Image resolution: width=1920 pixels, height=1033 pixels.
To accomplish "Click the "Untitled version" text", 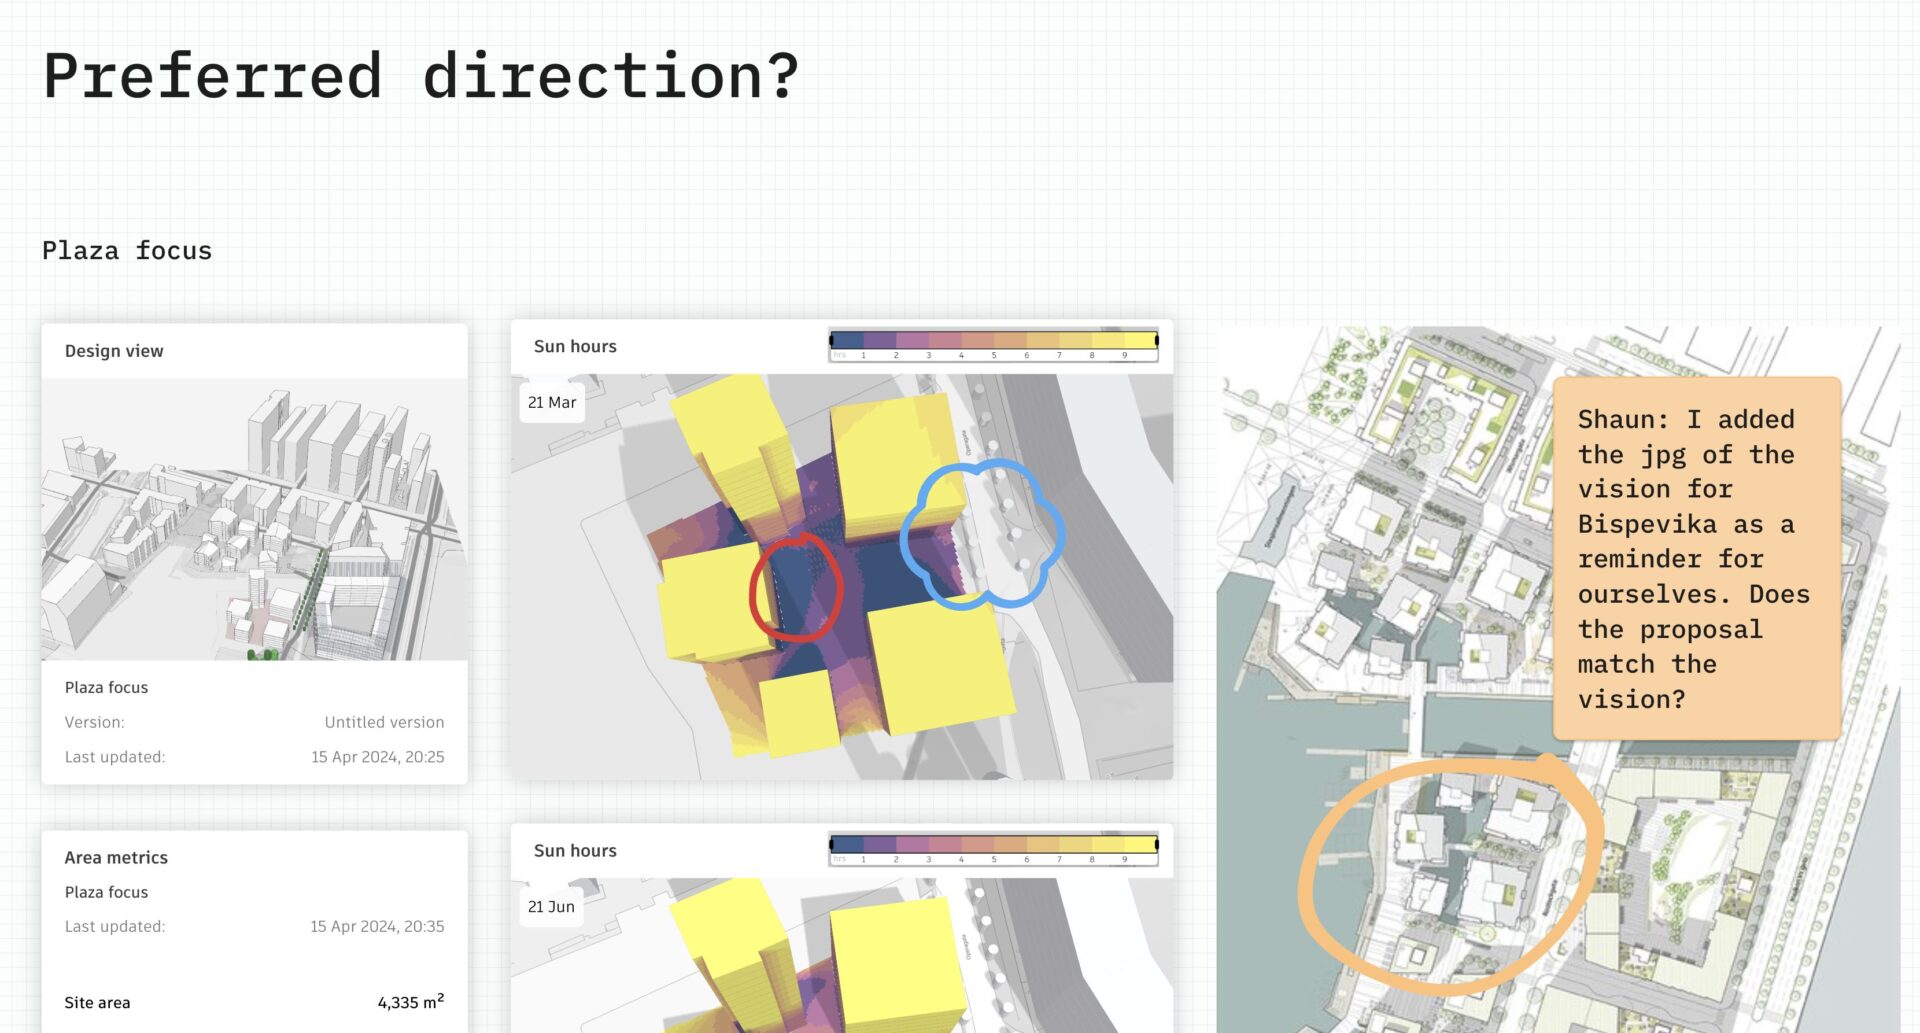I will coord(383,721).
